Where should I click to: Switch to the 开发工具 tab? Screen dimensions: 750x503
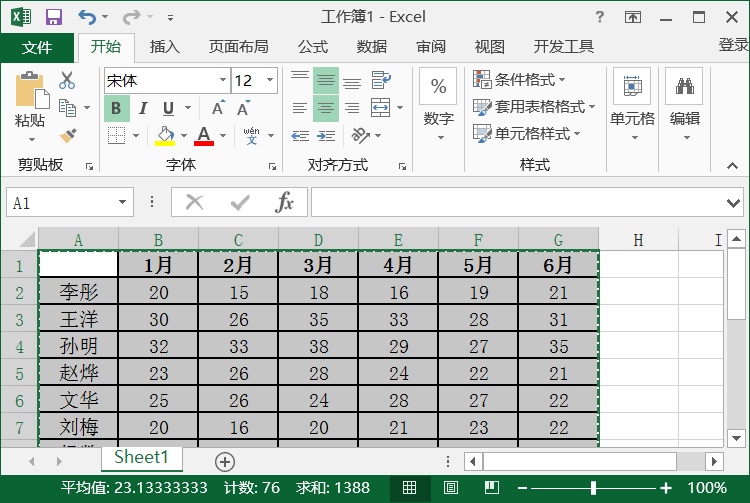coord(563,47)
